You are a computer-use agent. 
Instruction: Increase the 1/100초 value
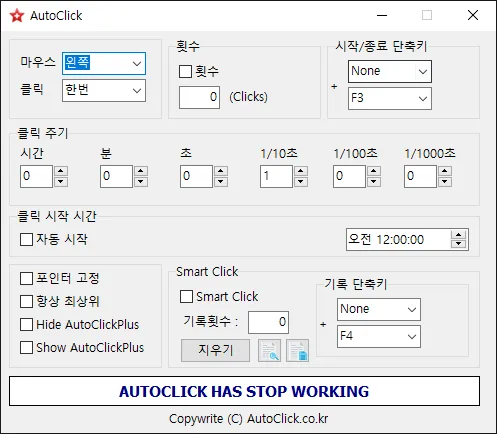[x=374, y=171]
